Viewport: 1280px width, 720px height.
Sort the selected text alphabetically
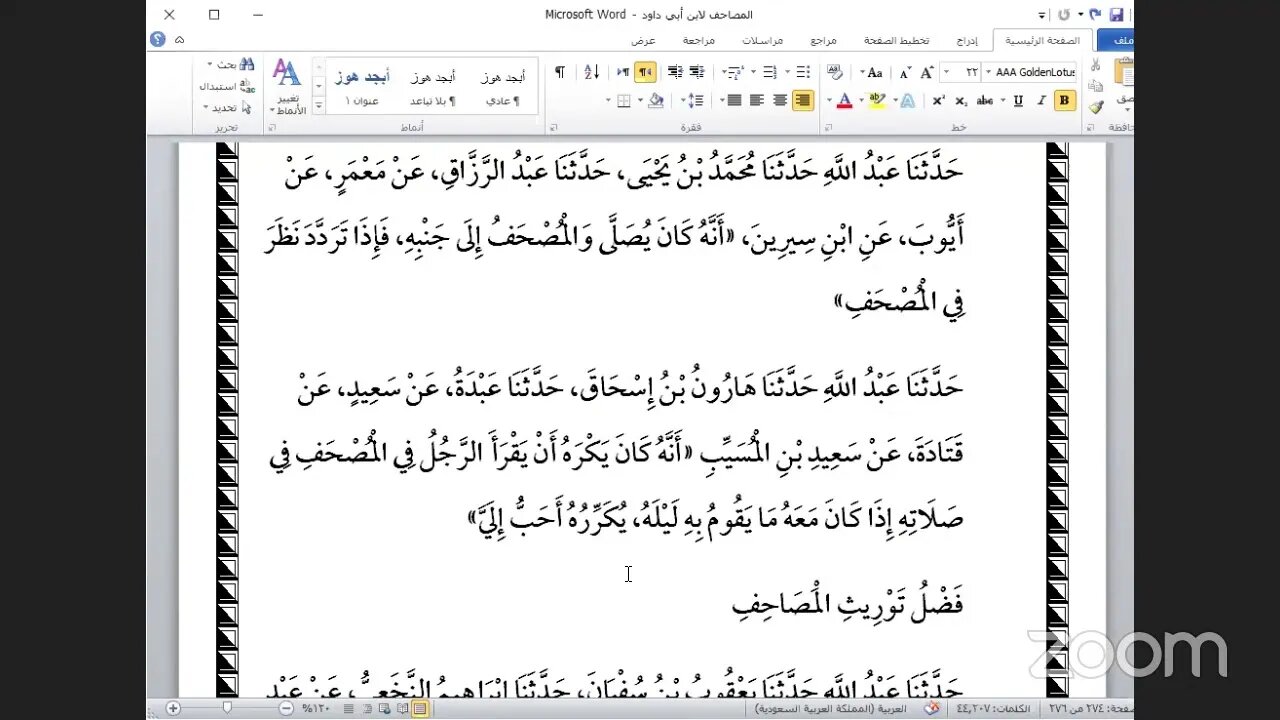[x=592, y=72]
